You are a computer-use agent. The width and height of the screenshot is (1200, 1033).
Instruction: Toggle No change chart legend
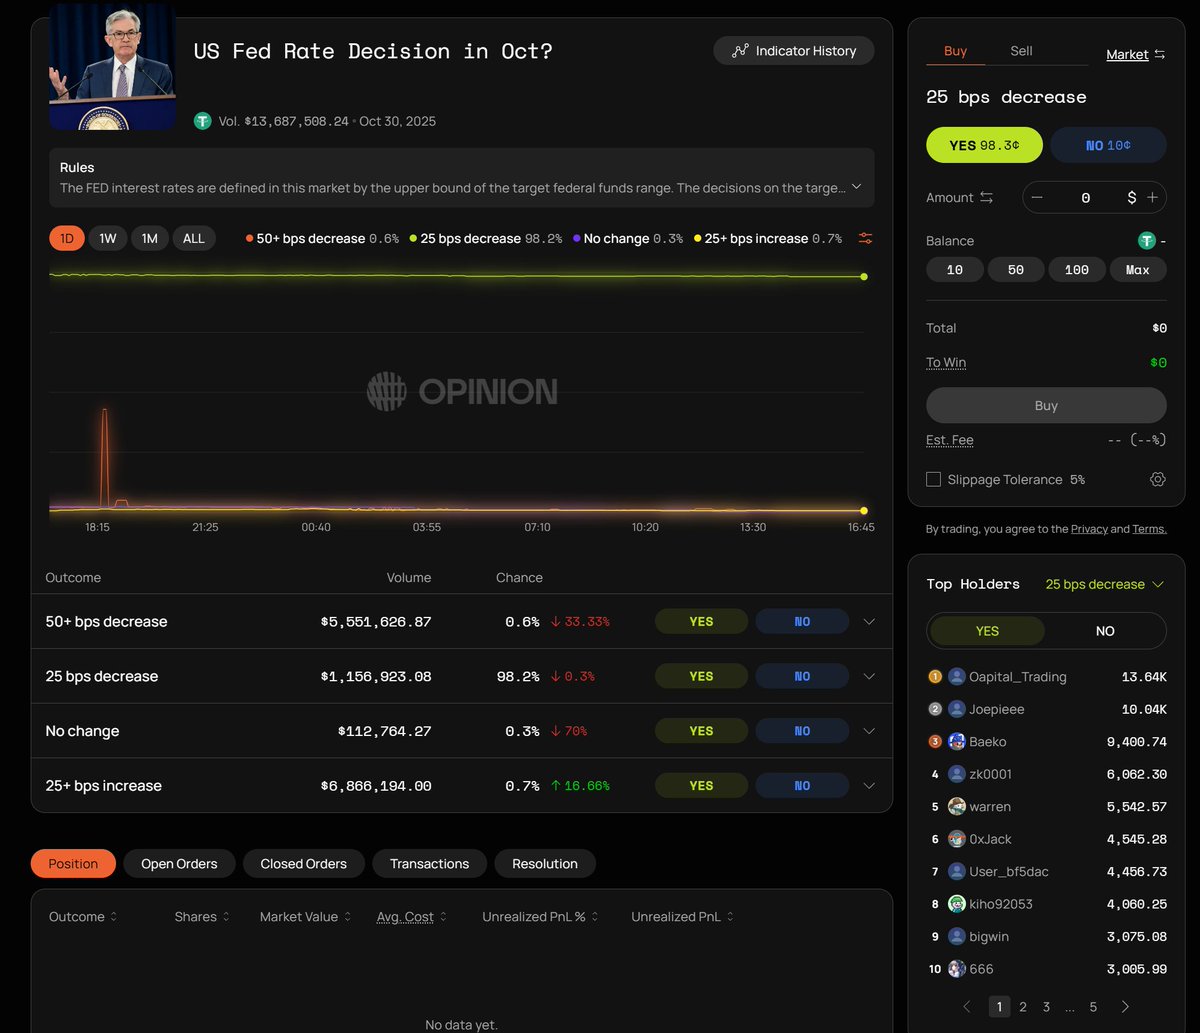point(628,238)
